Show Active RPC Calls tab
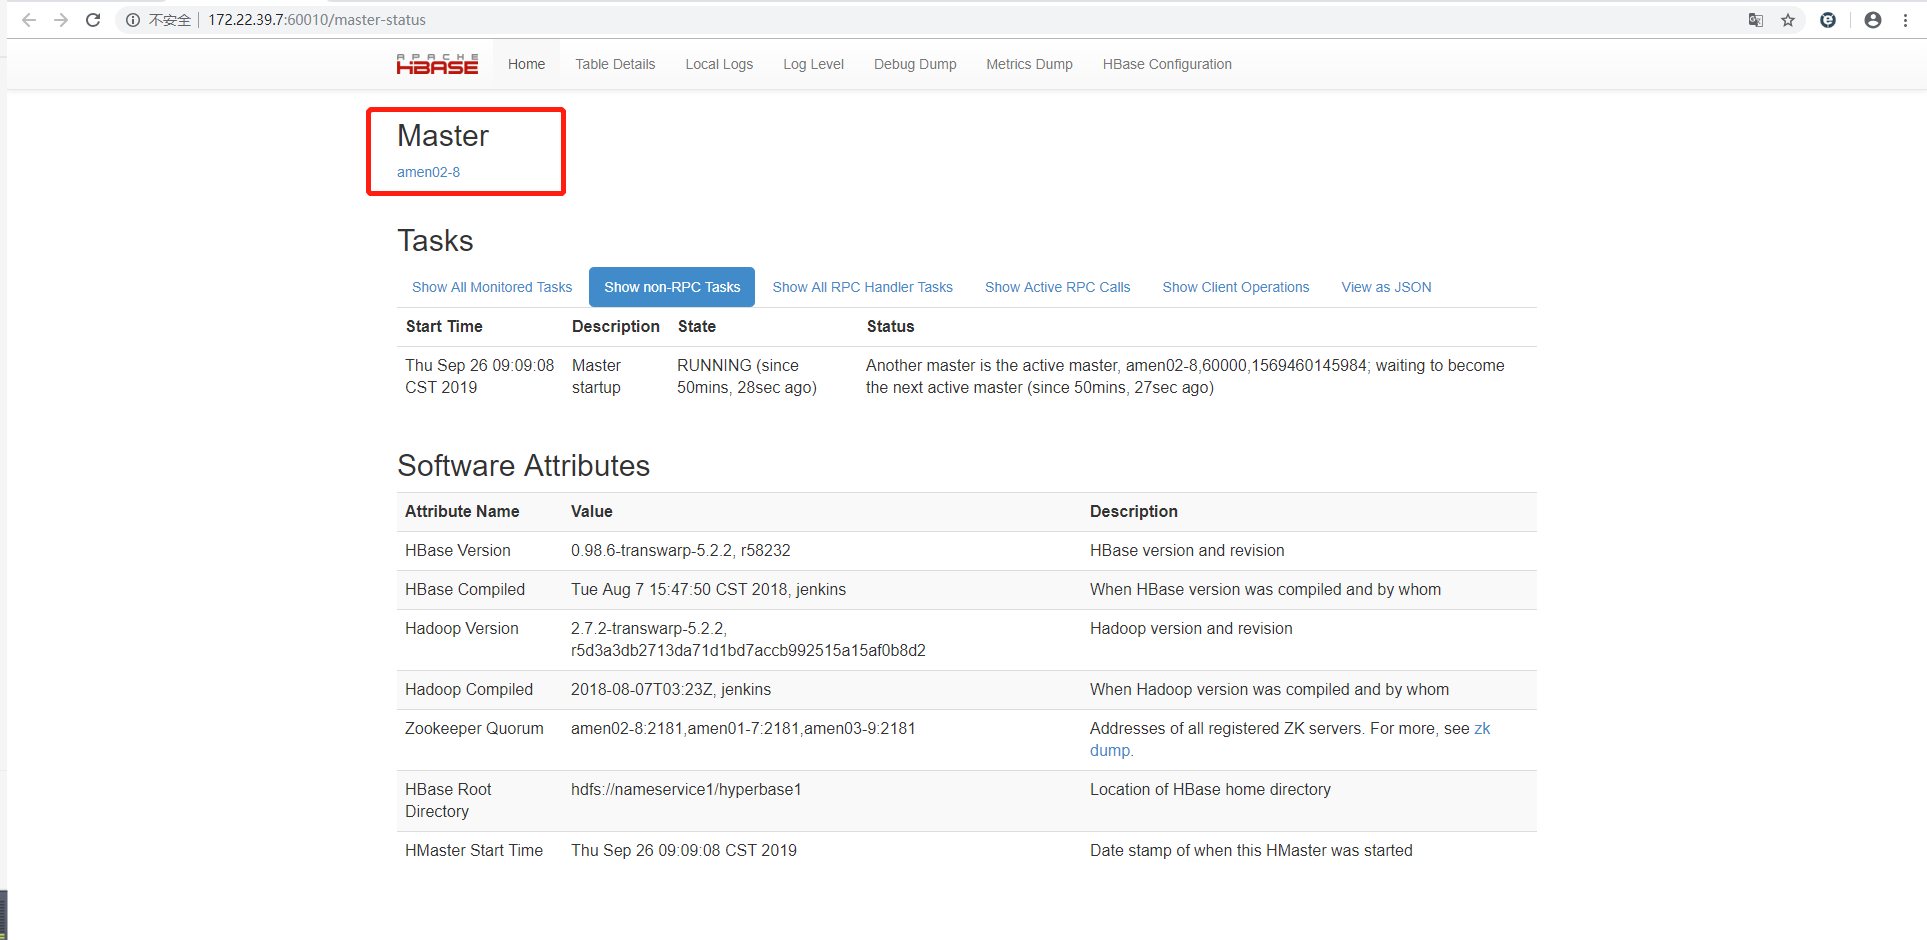 coord(1057,287)
